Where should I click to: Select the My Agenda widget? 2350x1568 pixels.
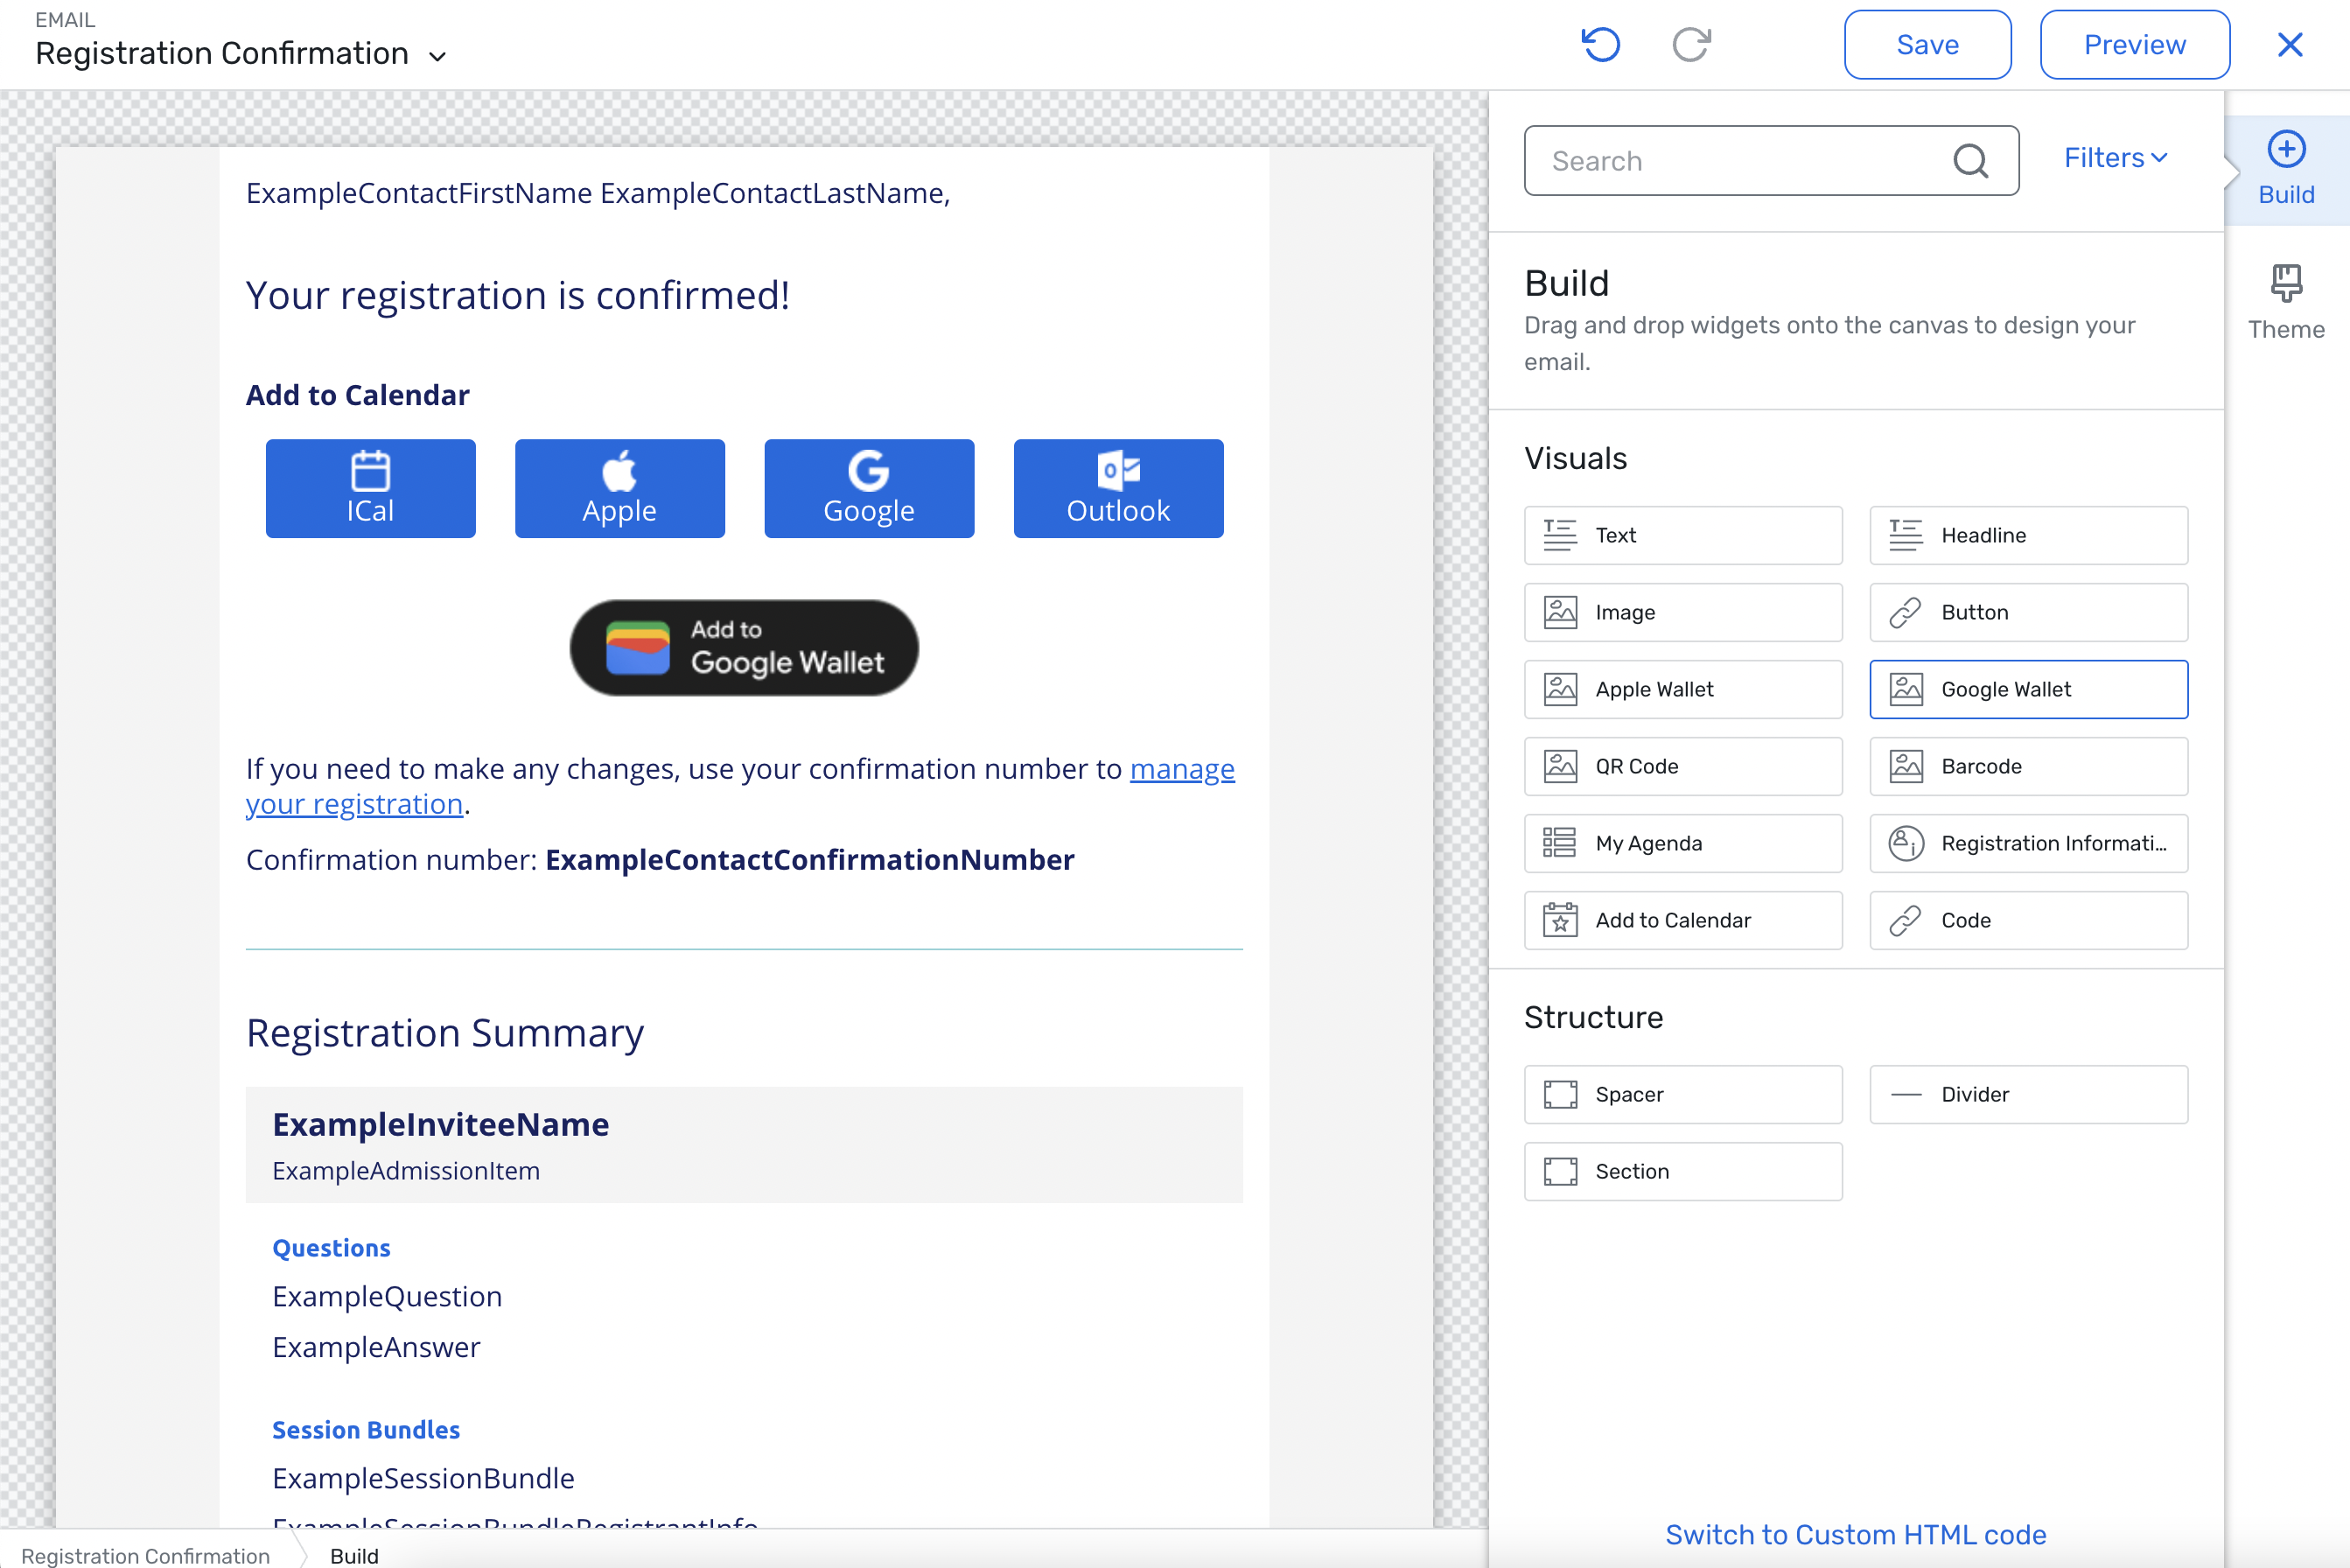(x=1683, y=843)
